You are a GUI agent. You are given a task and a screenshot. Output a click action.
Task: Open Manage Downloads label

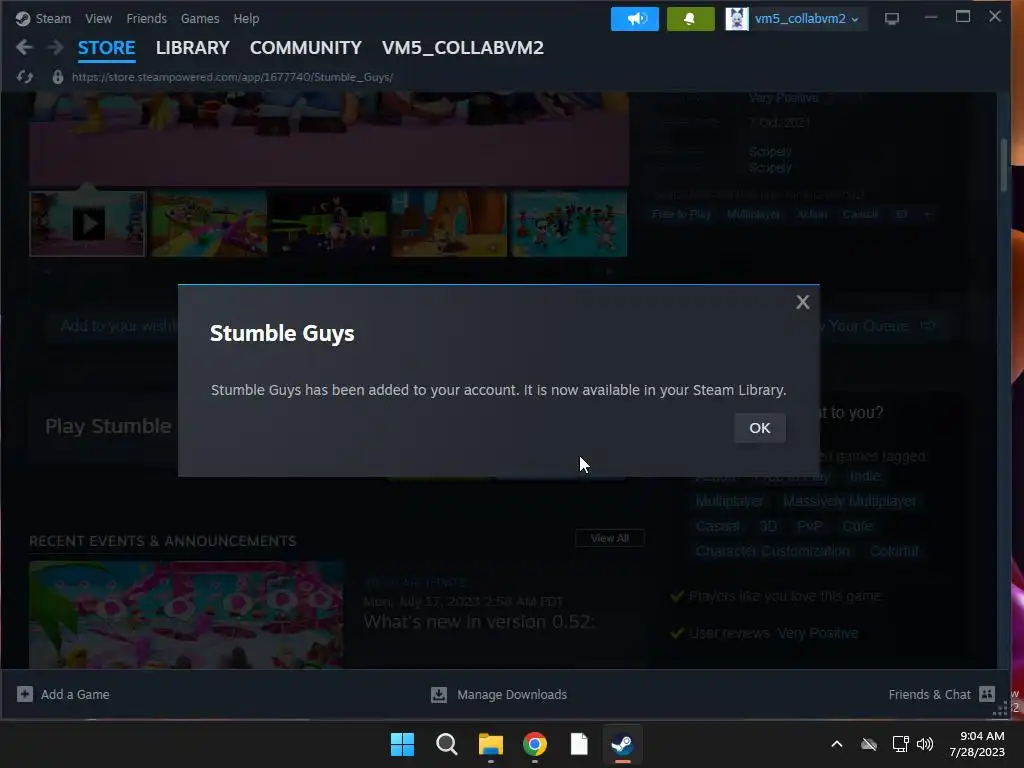(512, 695)
